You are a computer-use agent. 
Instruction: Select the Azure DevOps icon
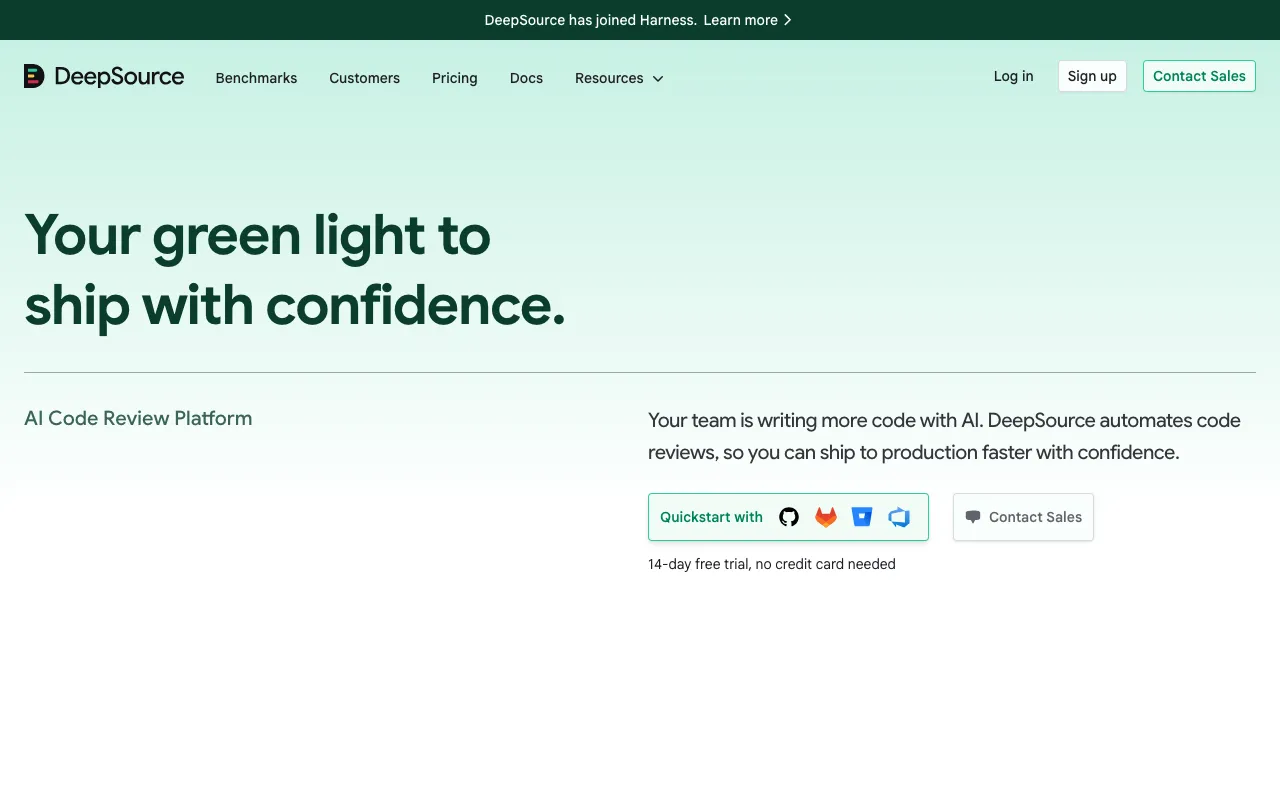click(x=899, y=517)
